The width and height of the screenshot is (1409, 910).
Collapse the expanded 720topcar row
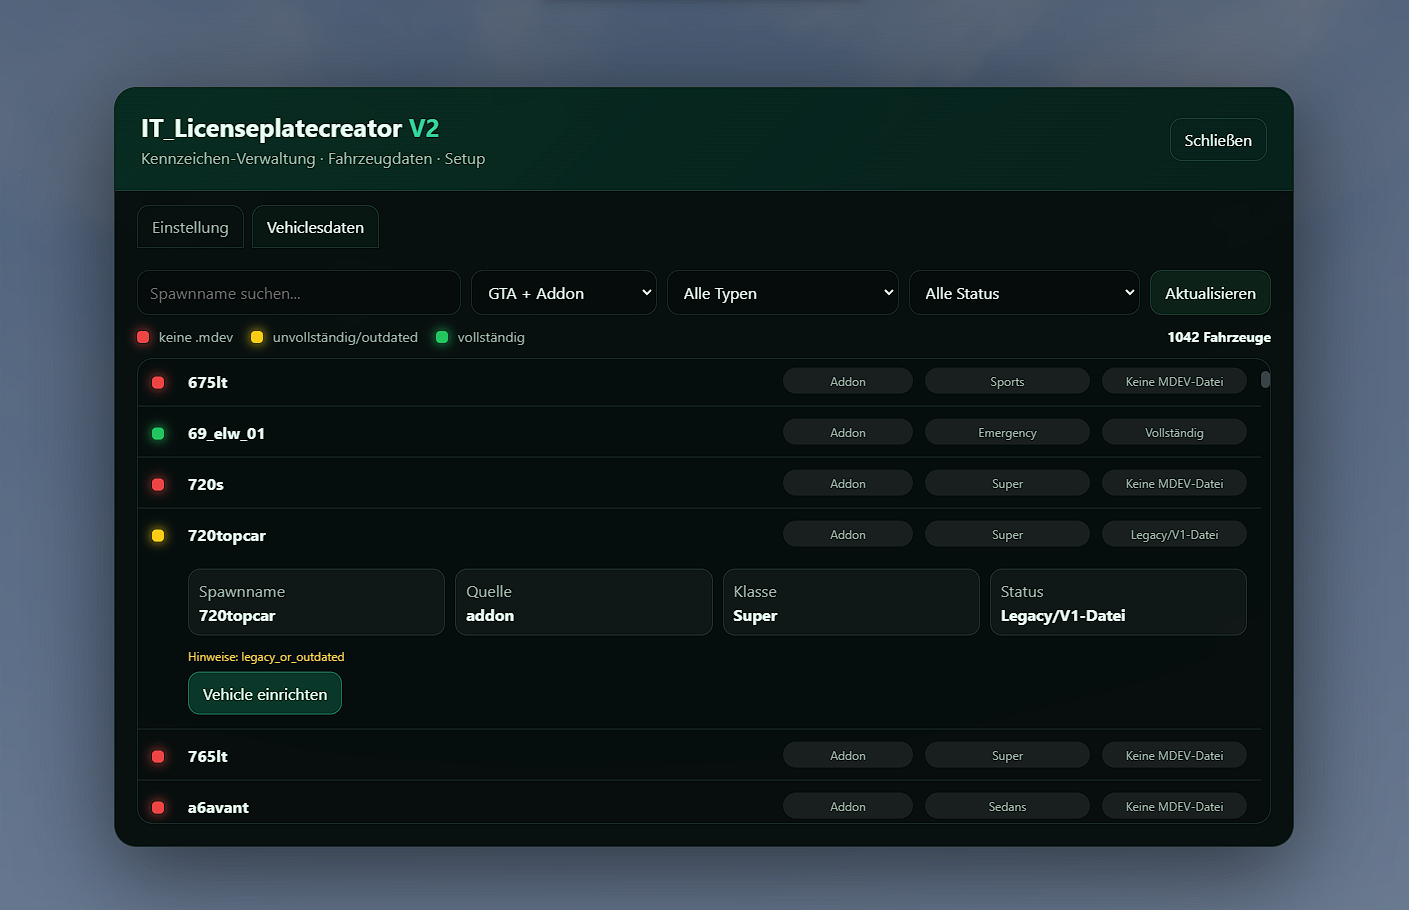[699, 535]
